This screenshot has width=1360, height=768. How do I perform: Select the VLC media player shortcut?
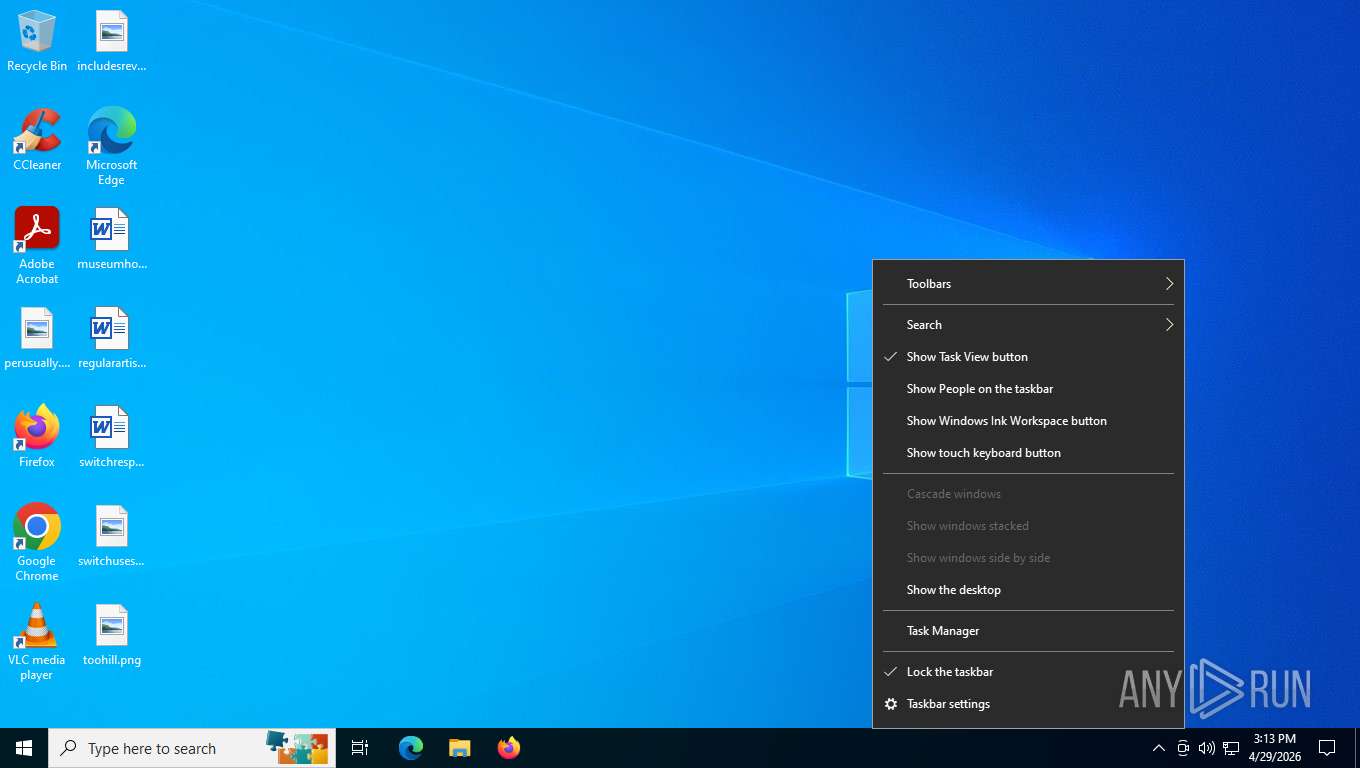37,641
